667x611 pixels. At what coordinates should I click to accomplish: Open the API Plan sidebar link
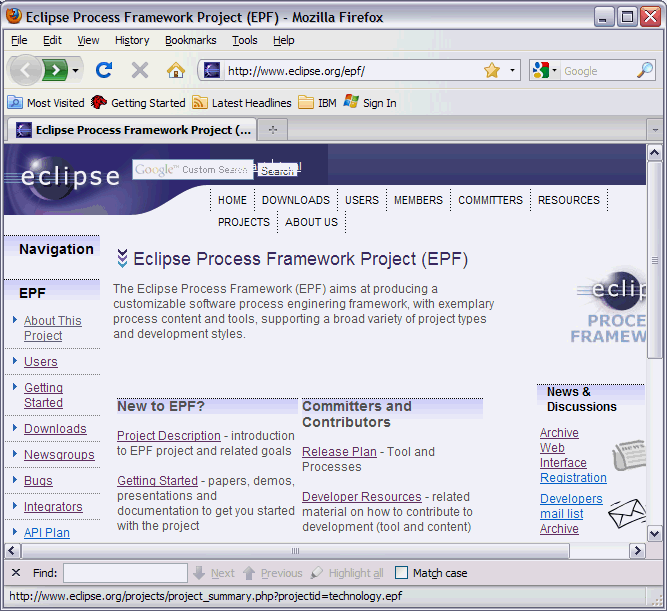(x=46, y=533)
